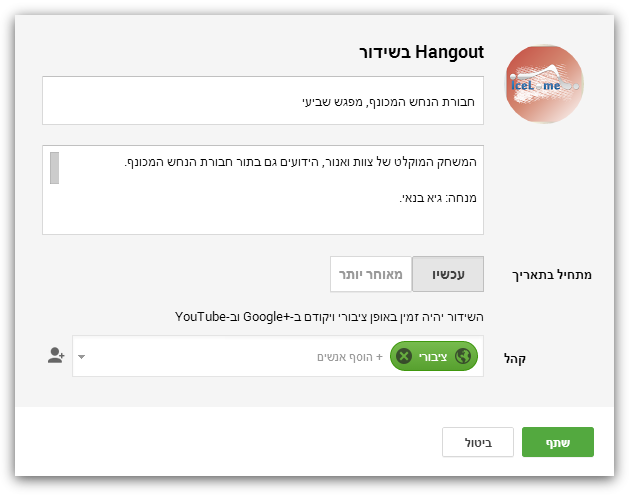Click the Hangout title input field
The width and height of the screenshot is (629, 496).
263,100
